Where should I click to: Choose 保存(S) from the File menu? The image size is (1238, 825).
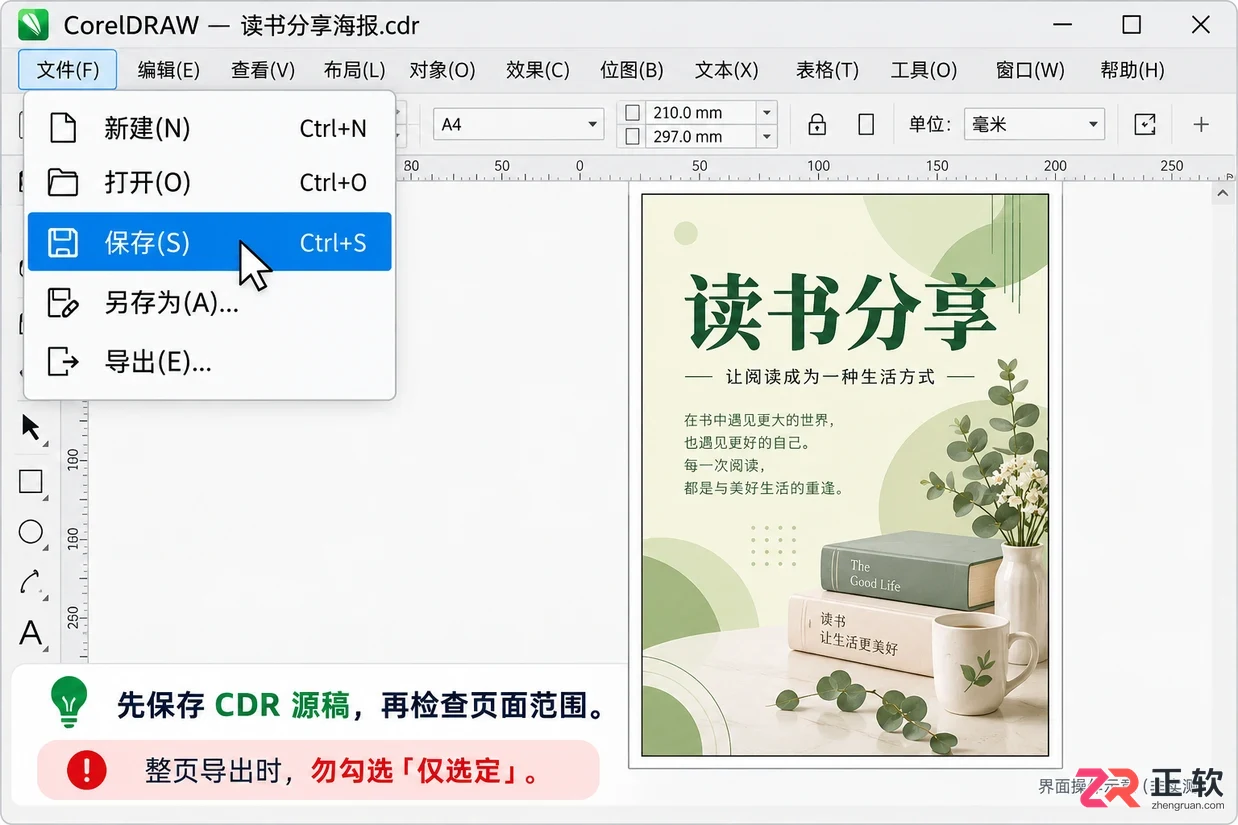pos(209,242)
